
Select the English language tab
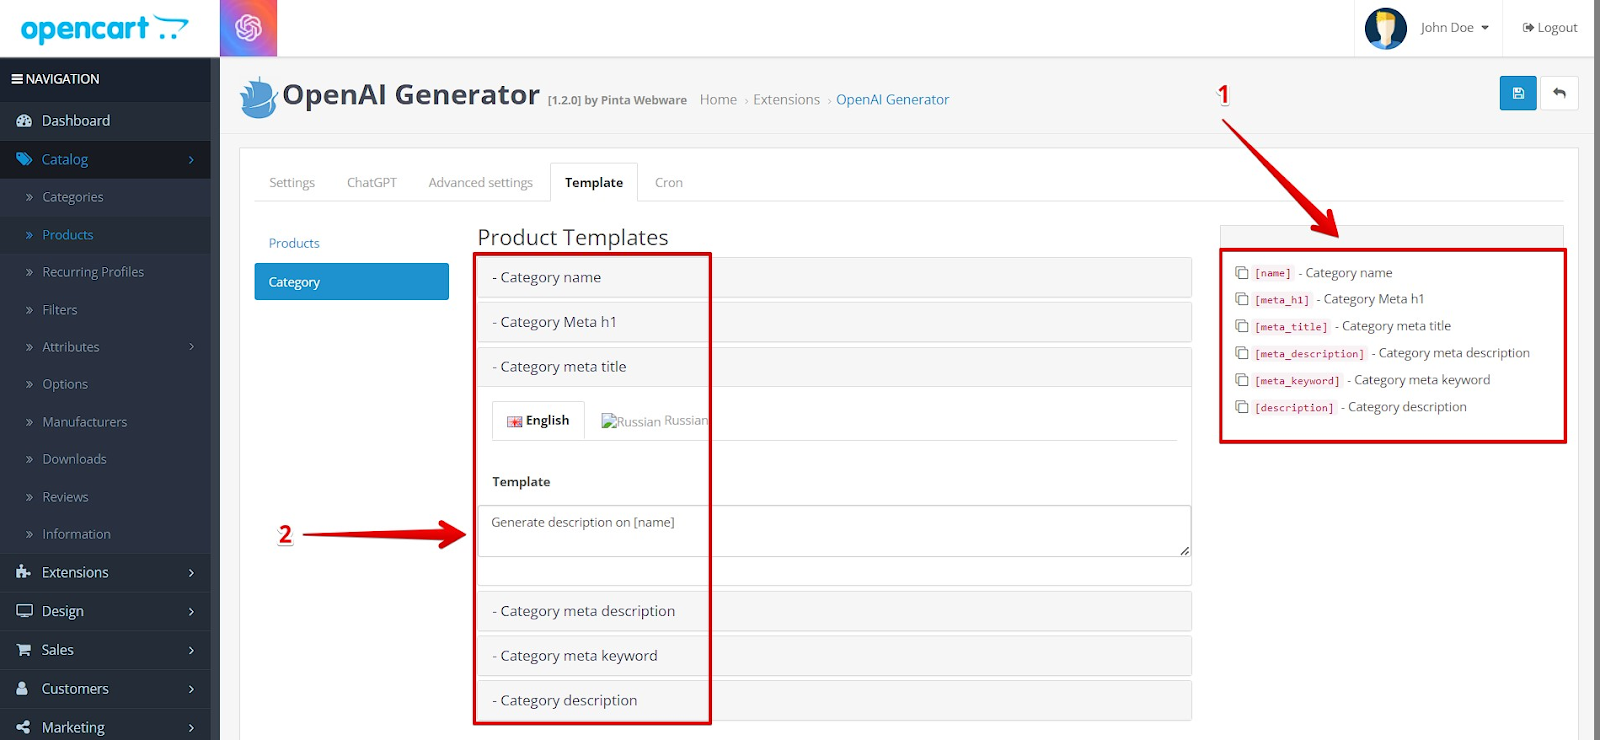click(x=538, y=421)
